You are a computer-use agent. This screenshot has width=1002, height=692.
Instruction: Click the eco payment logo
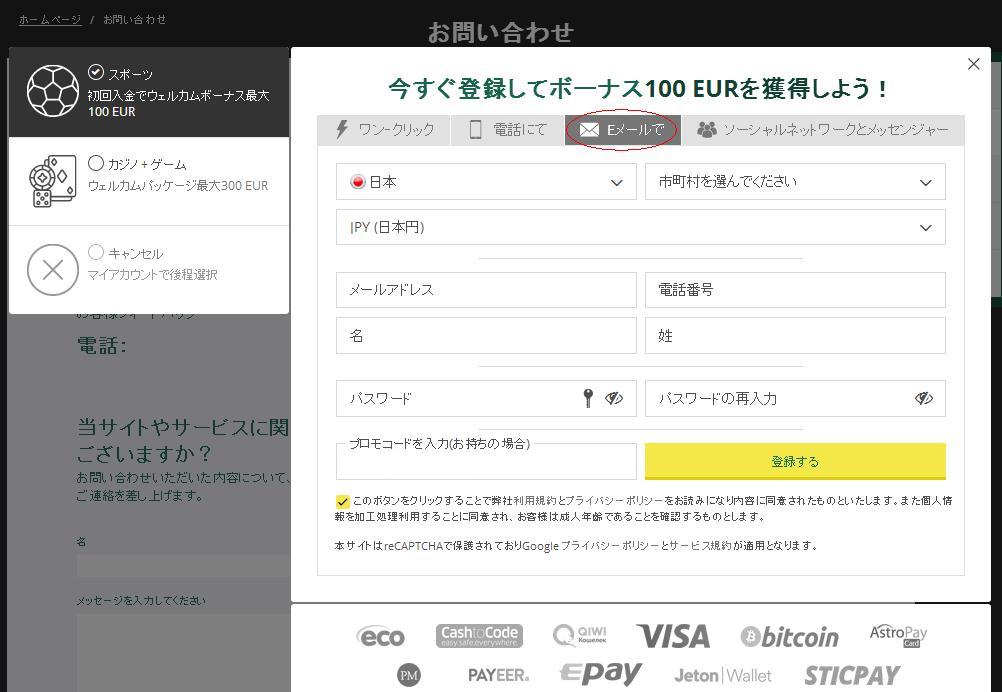[x=381, y=636]
